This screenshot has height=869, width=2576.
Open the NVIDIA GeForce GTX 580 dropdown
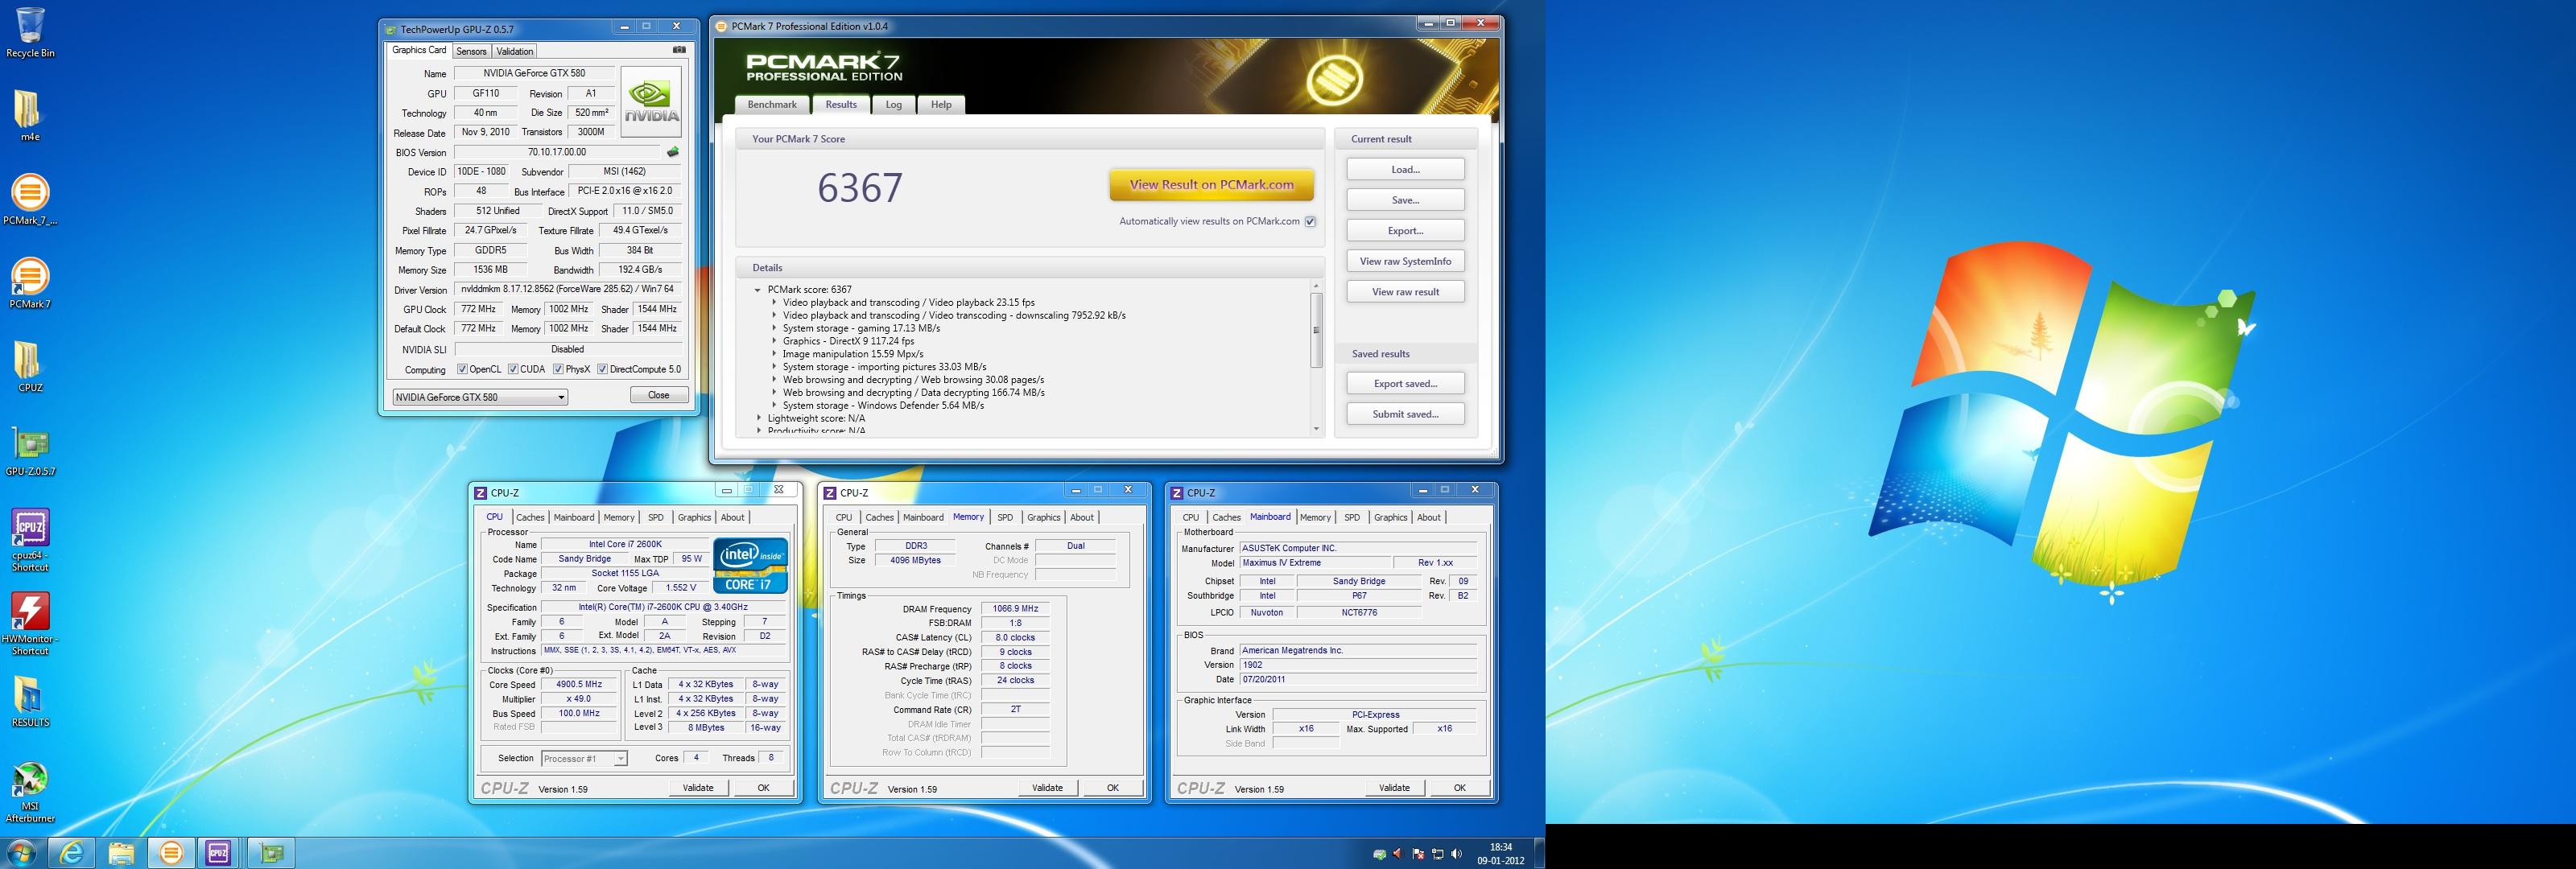point(480,397)
